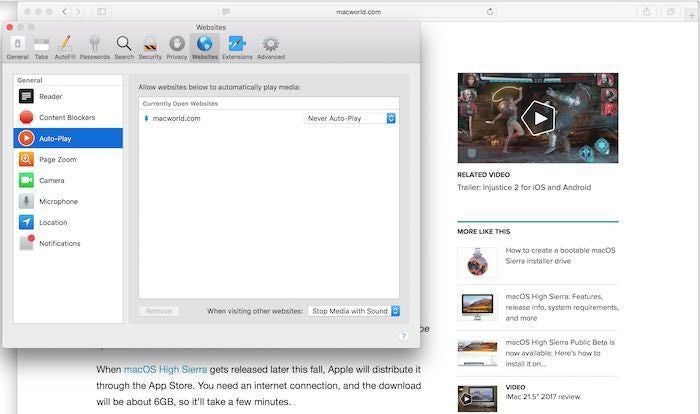This screenshot has width=700, height=414.
Task: Click the macOS High Sierra link in article text
Action: 165,370
